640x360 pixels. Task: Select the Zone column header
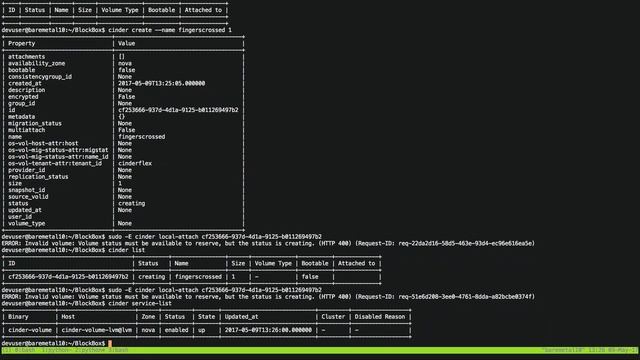[x=148, y=317]
